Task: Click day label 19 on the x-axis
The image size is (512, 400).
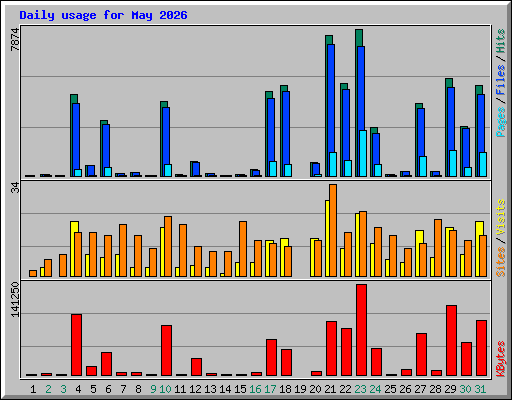Action: coord(300,389)
